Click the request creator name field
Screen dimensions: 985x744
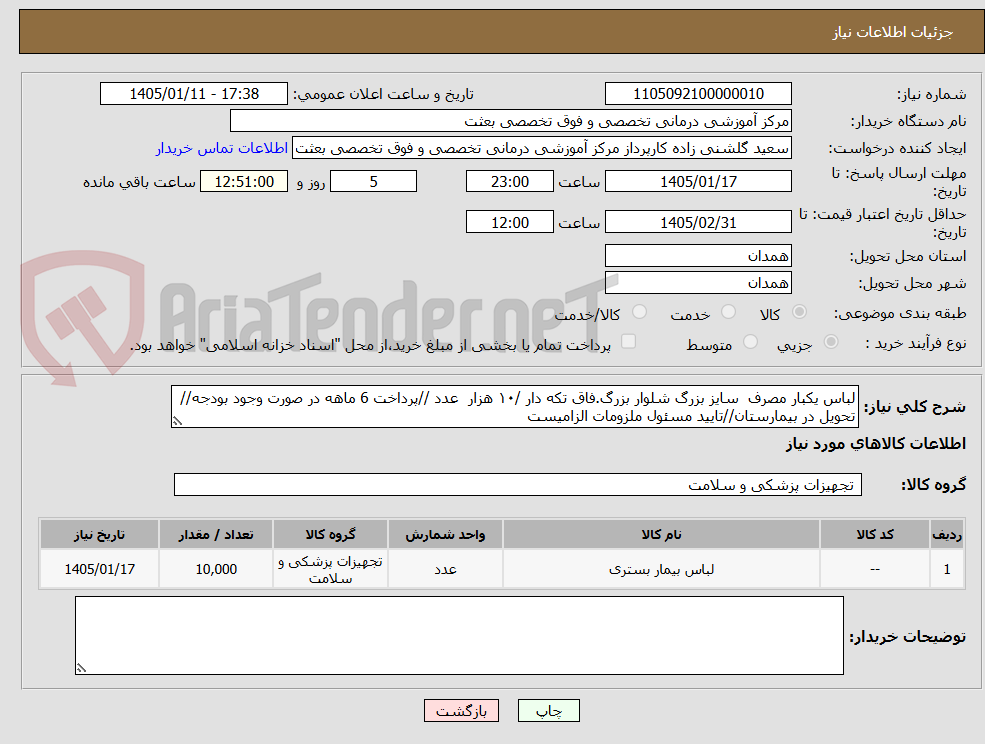pos(541,148)
